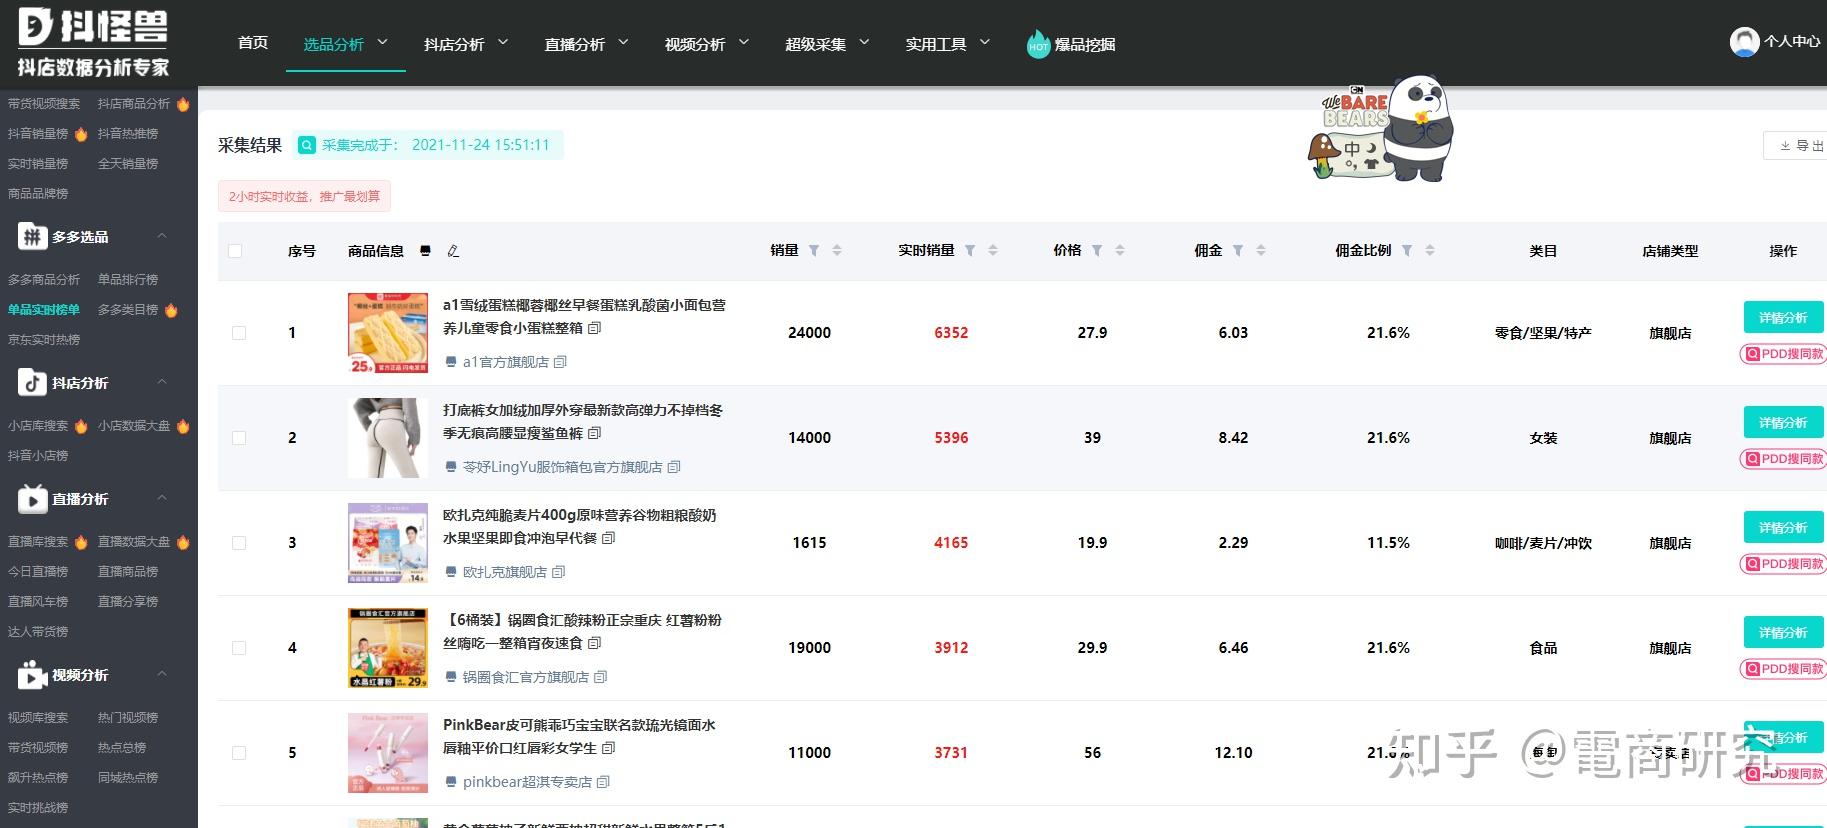
Task: Copy shop name a1官方旗舰店
Action: click(560, 362)
